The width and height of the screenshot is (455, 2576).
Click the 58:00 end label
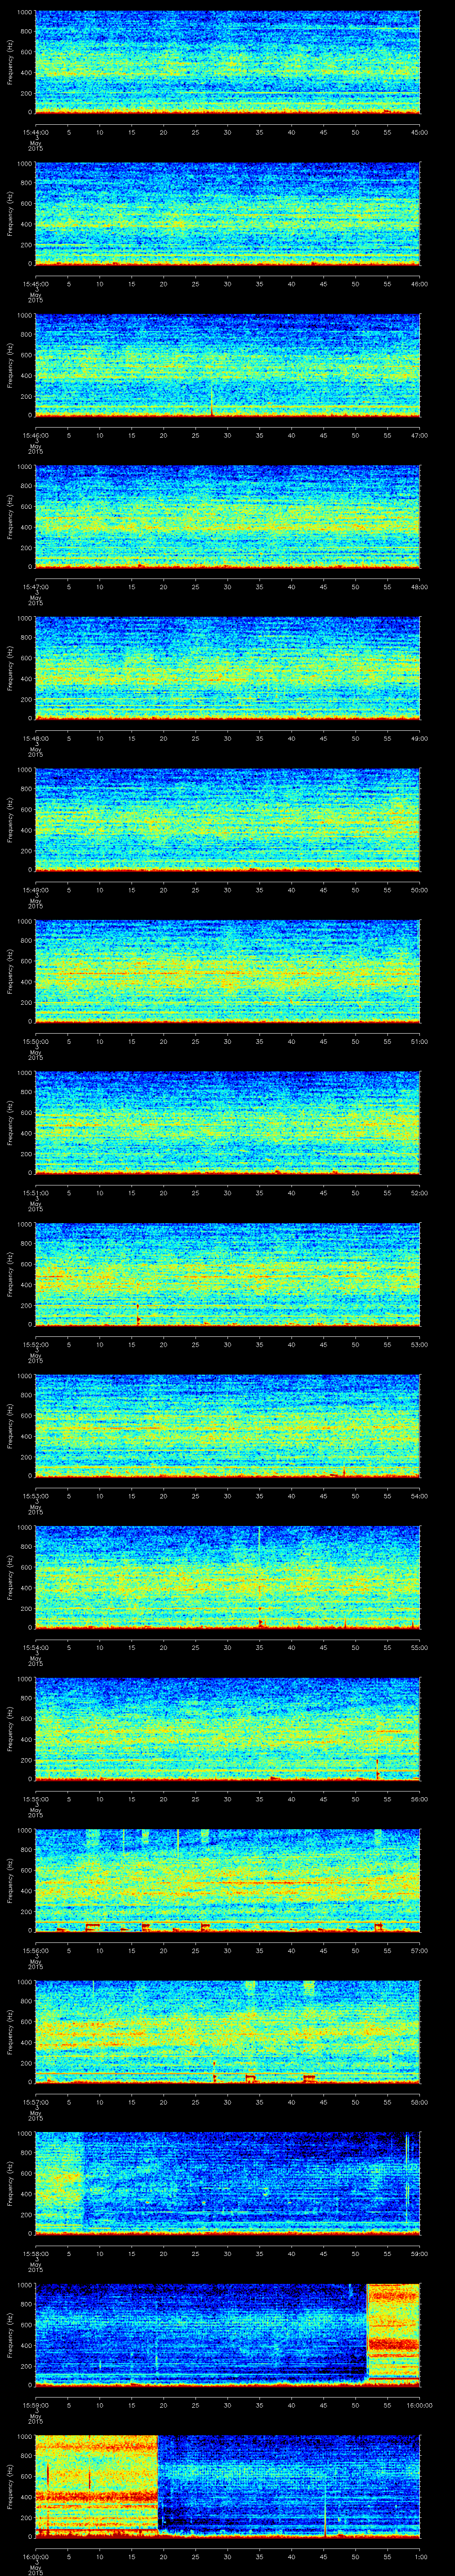pos(419,2101)
